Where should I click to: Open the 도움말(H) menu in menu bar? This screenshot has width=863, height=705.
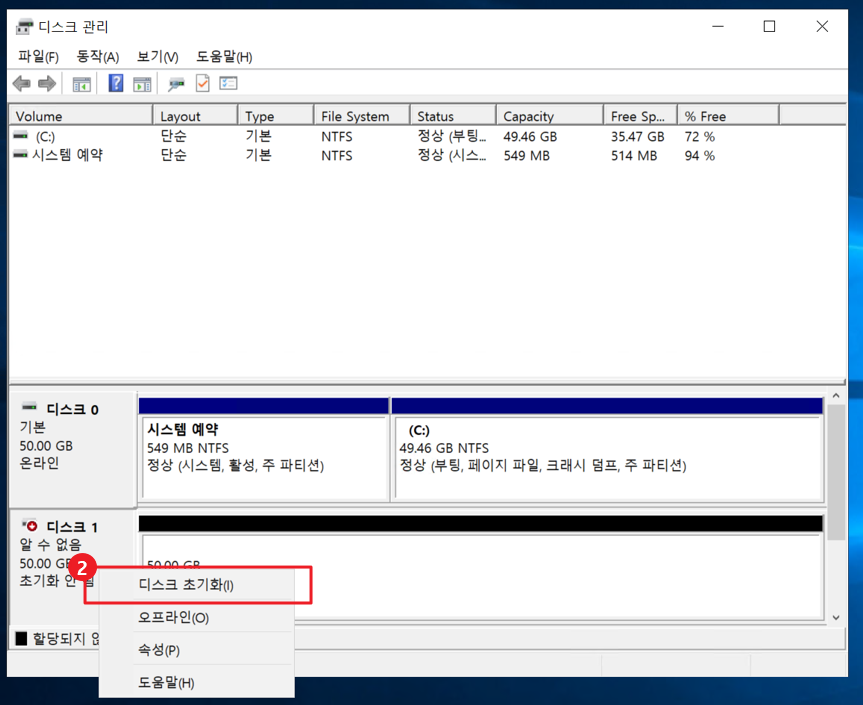pos(224,57)
